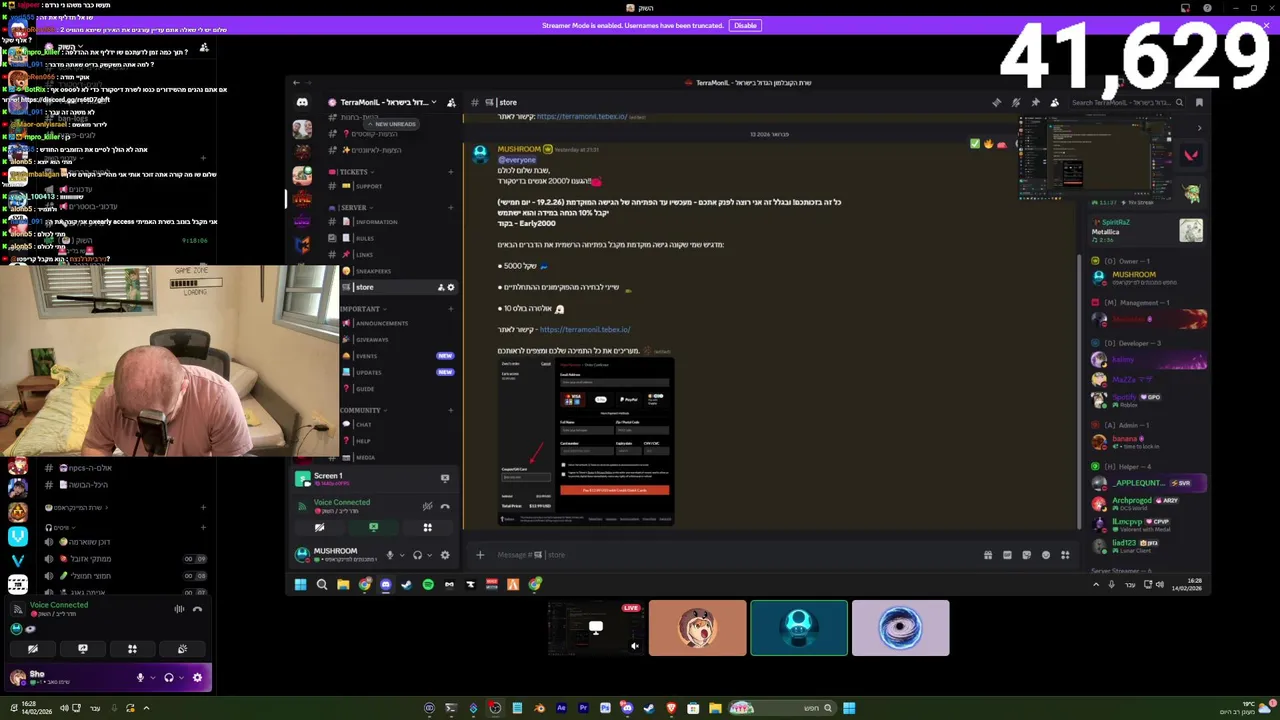Screen dimensions: 1280x720
Task: Open threads icon in store channel header
Action: click(x=996, y=102)
